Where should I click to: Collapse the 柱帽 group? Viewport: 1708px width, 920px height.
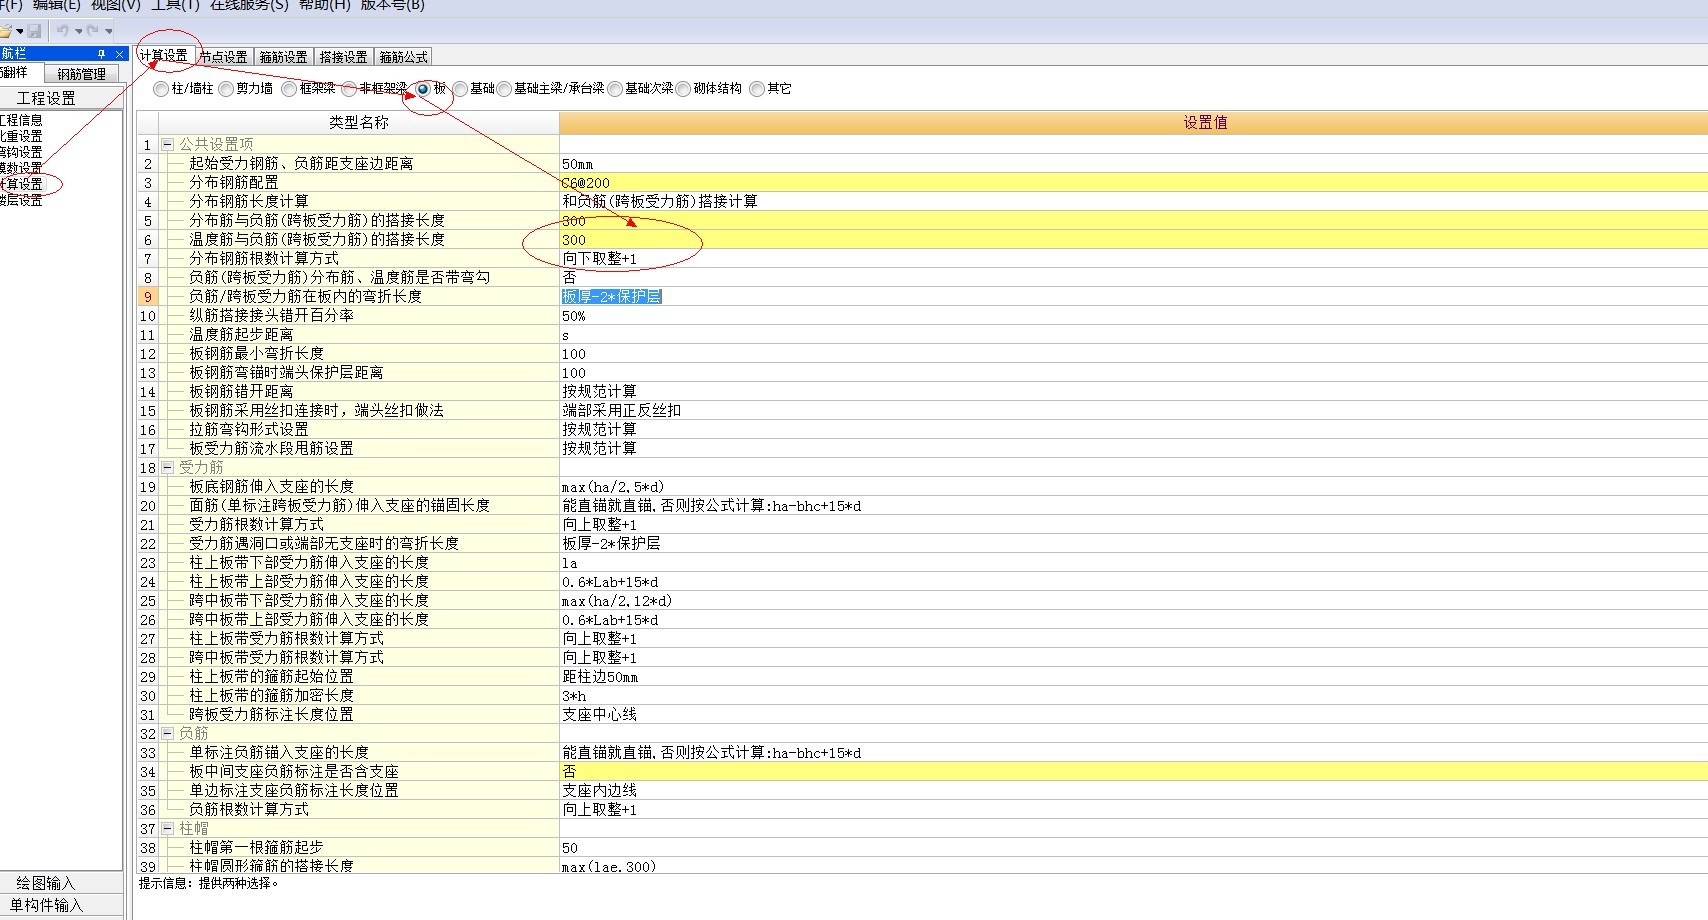point(168,829)
